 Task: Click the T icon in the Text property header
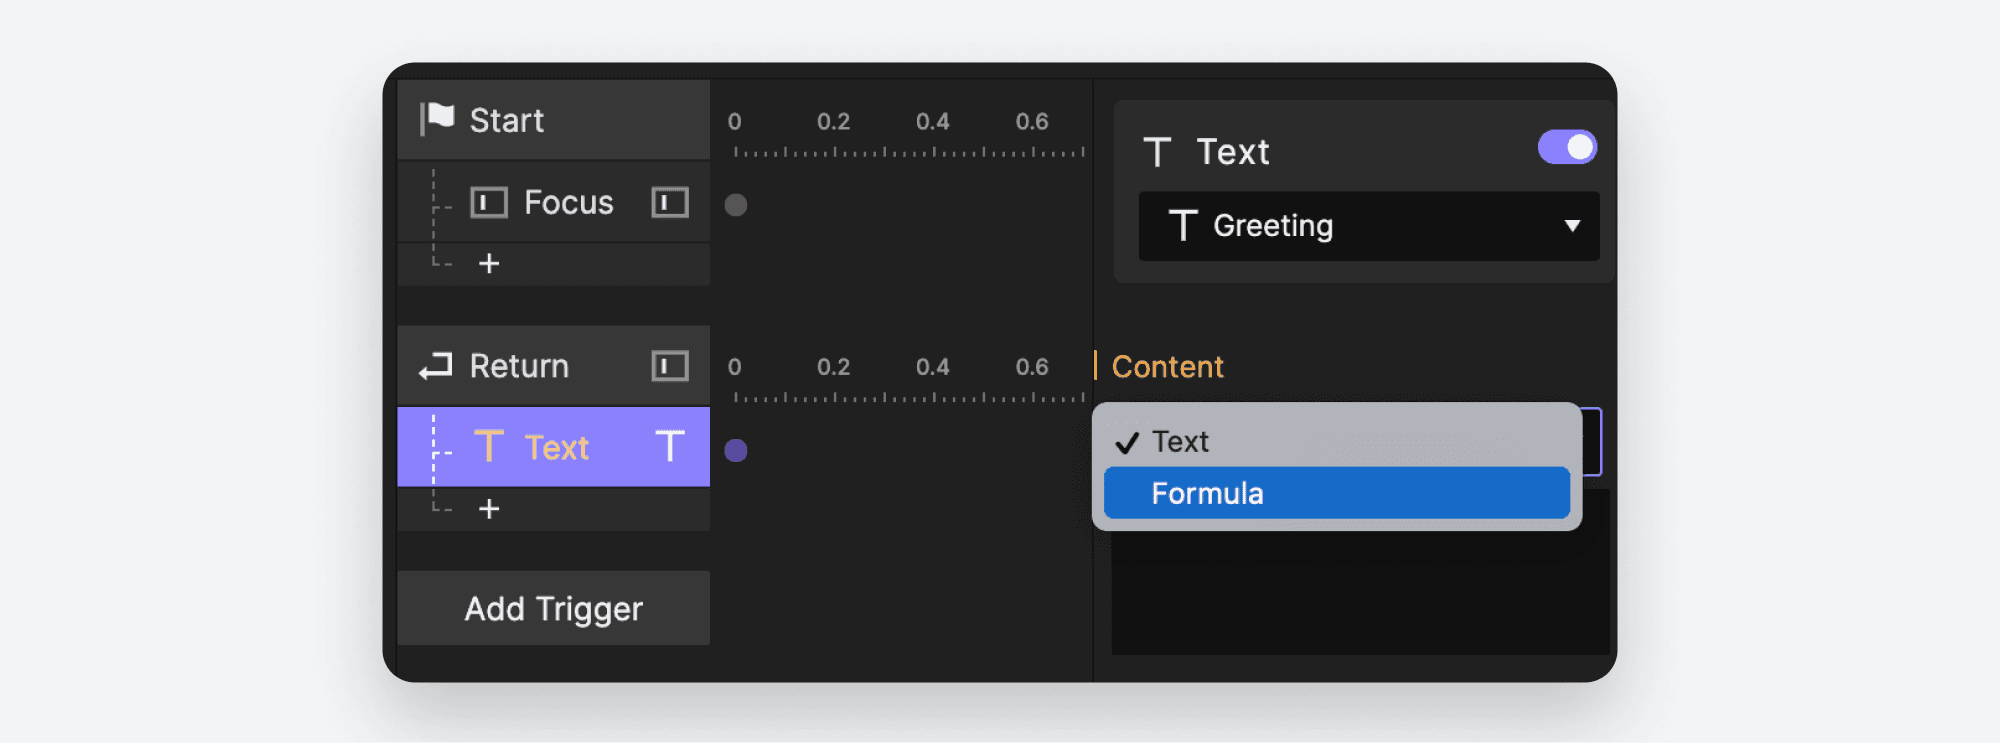click(x=1158, y=151)
